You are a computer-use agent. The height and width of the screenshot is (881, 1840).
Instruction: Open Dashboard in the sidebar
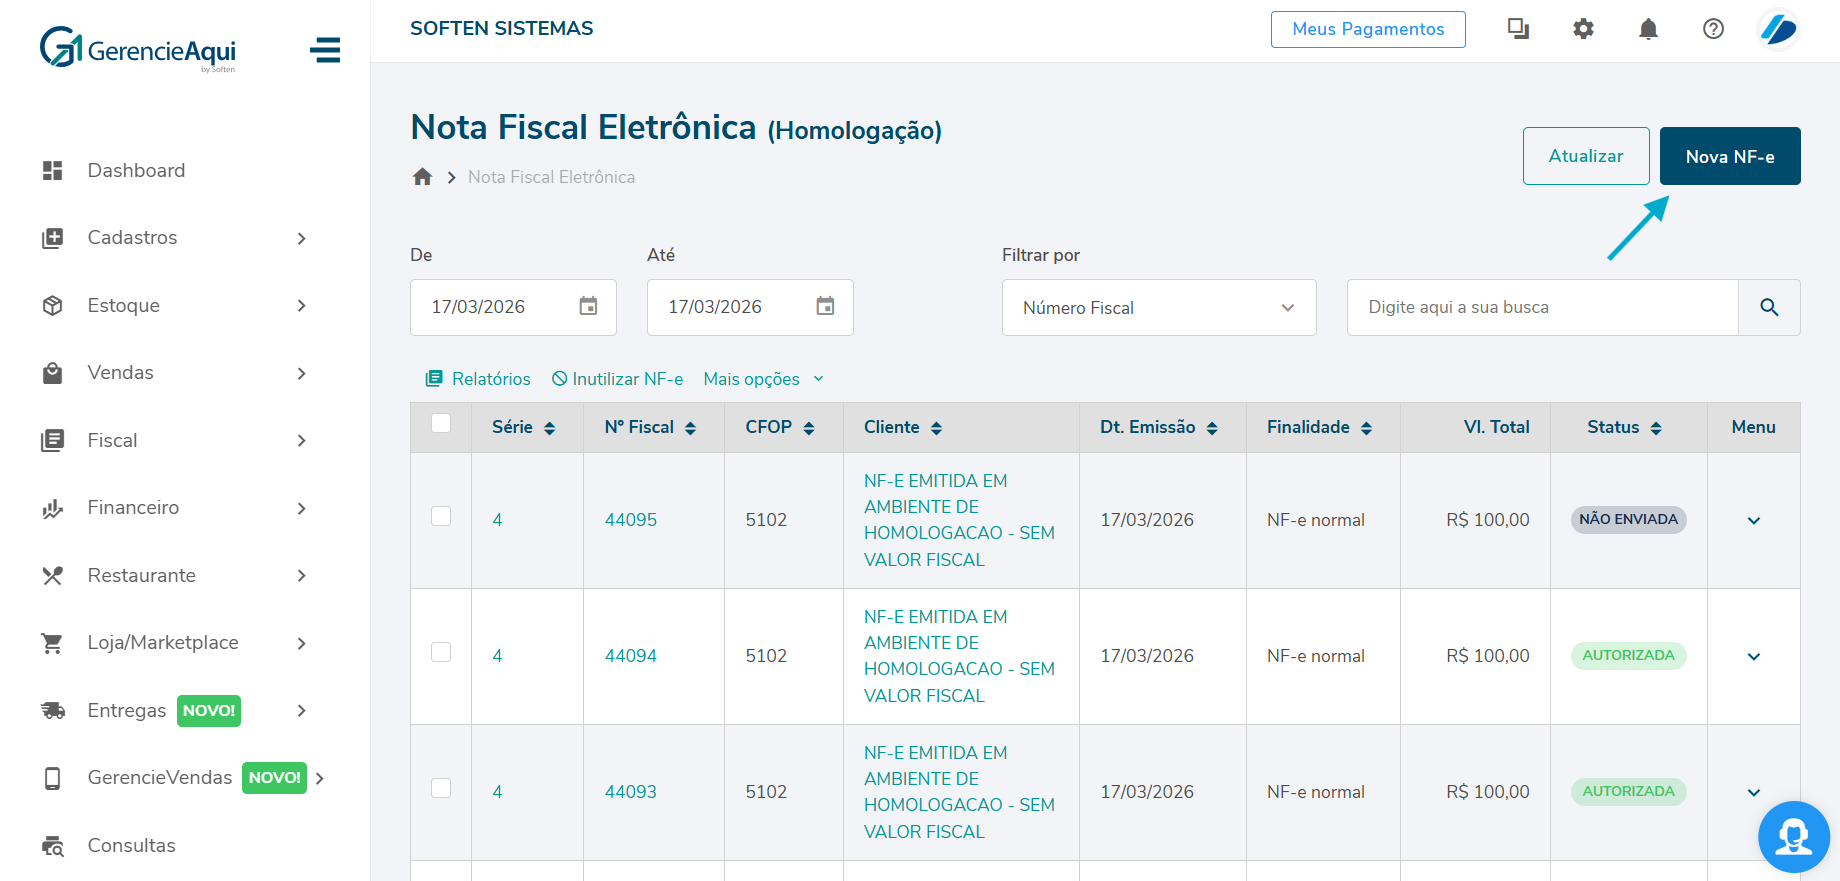(x=136, y=170)
